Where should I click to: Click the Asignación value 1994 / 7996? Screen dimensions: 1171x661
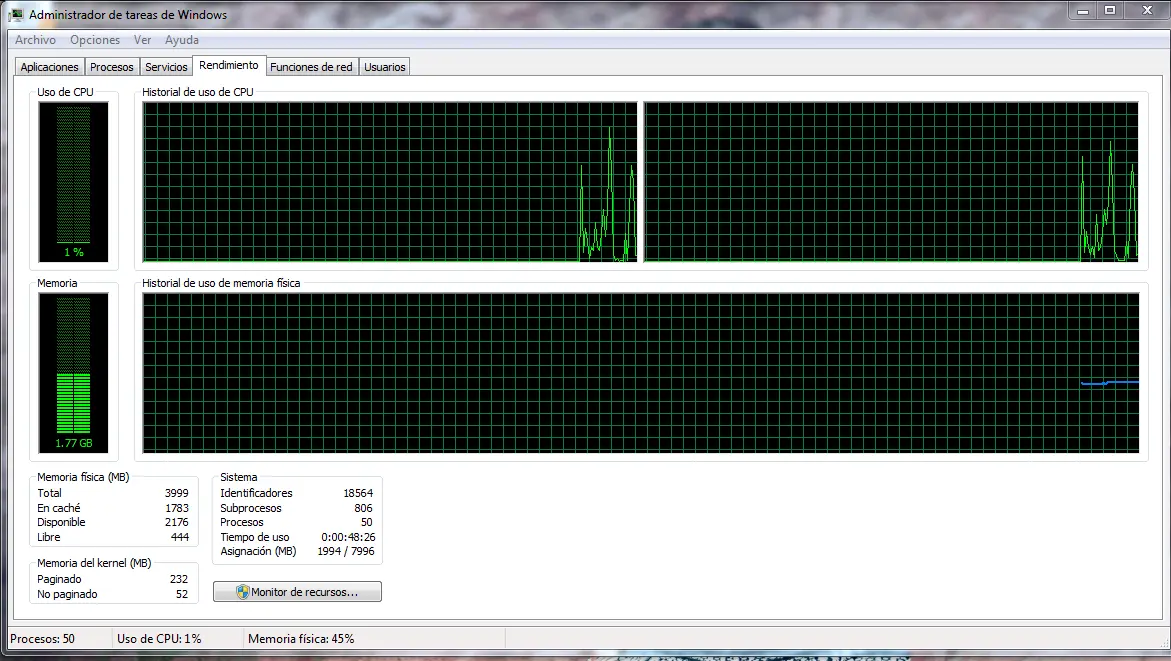[346, 551]
